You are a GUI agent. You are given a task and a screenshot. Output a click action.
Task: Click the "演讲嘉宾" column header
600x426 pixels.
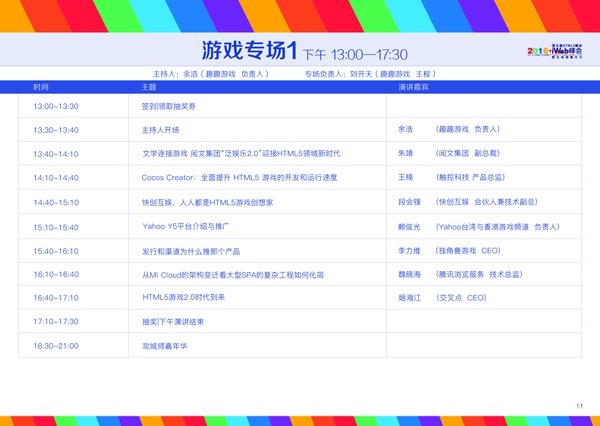(413, 87)
